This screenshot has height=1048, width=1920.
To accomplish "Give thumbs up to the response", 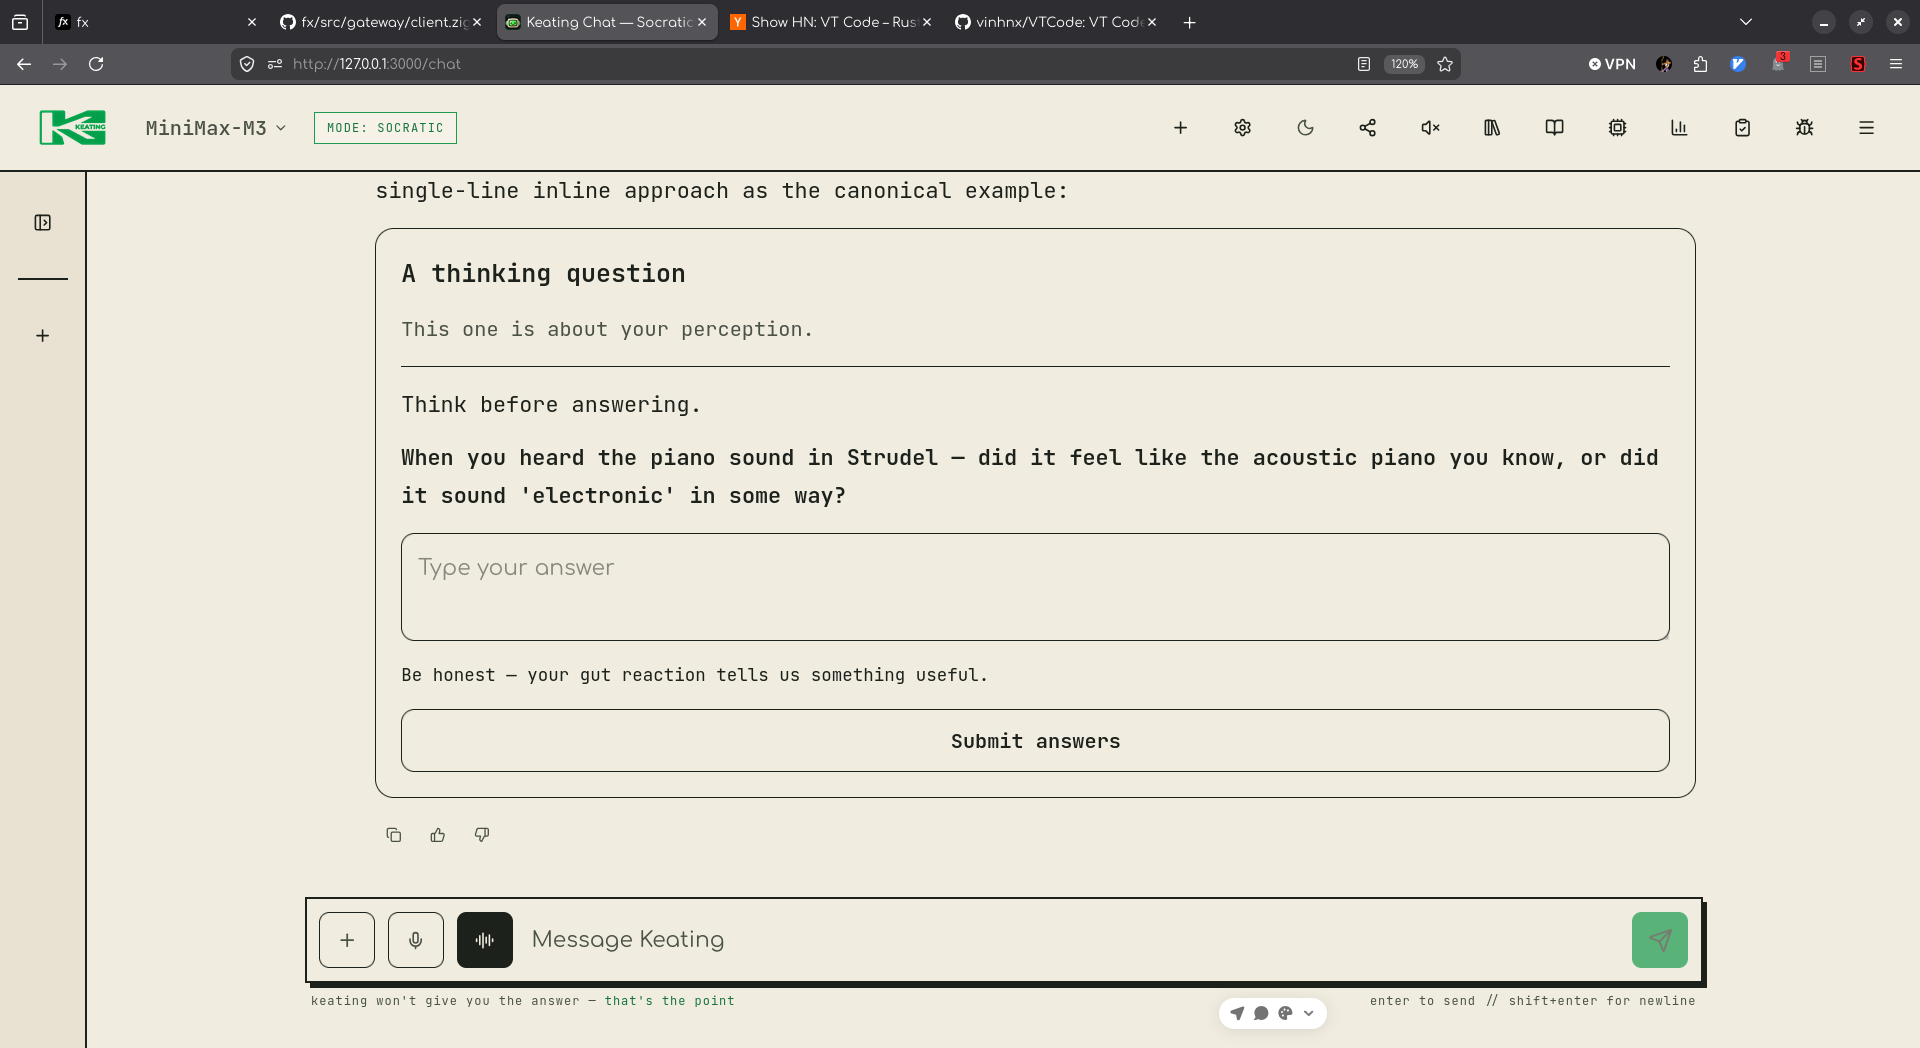I will pyautogui.click(x=438, y=835).
